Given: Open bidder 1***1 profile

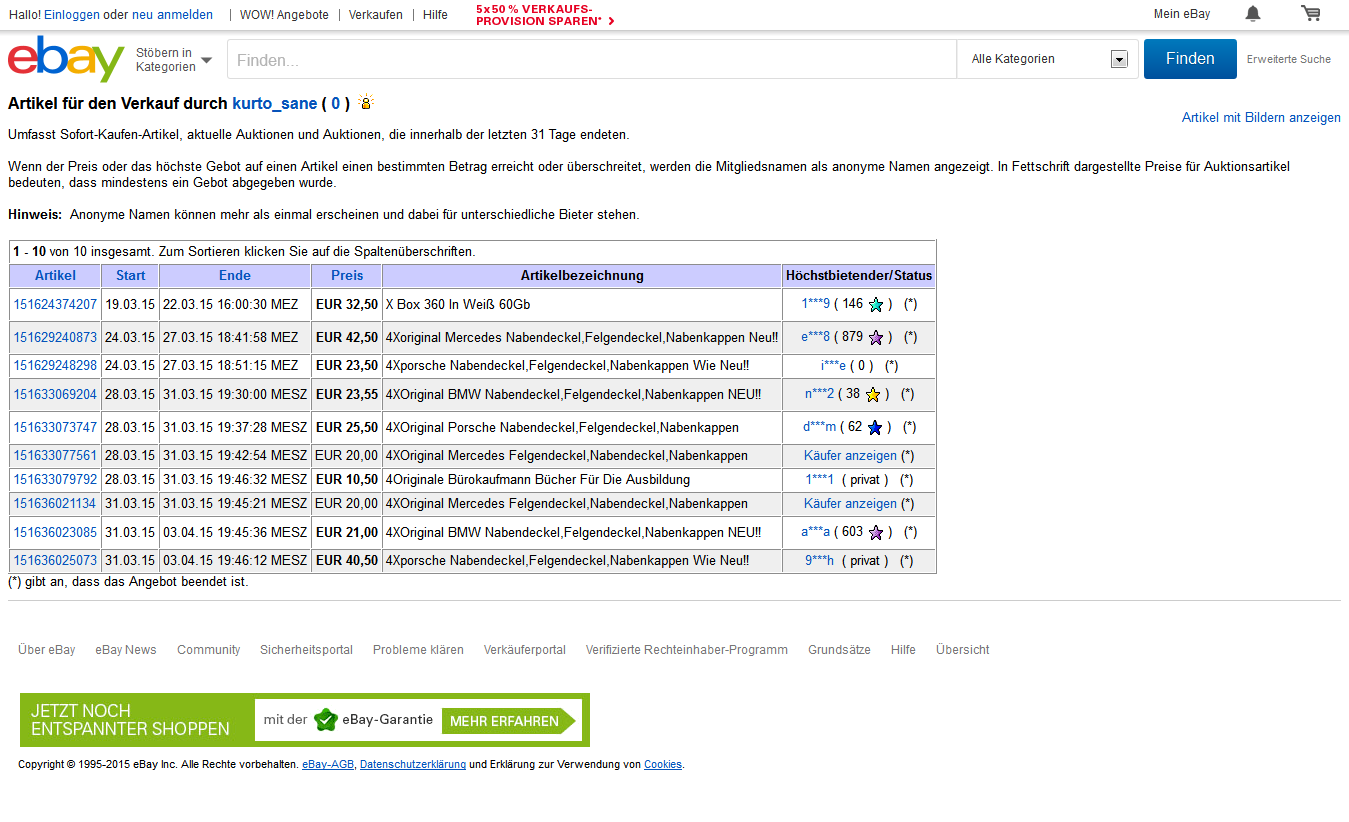Looking at the screenshot, I should click(x=820, y=480).
